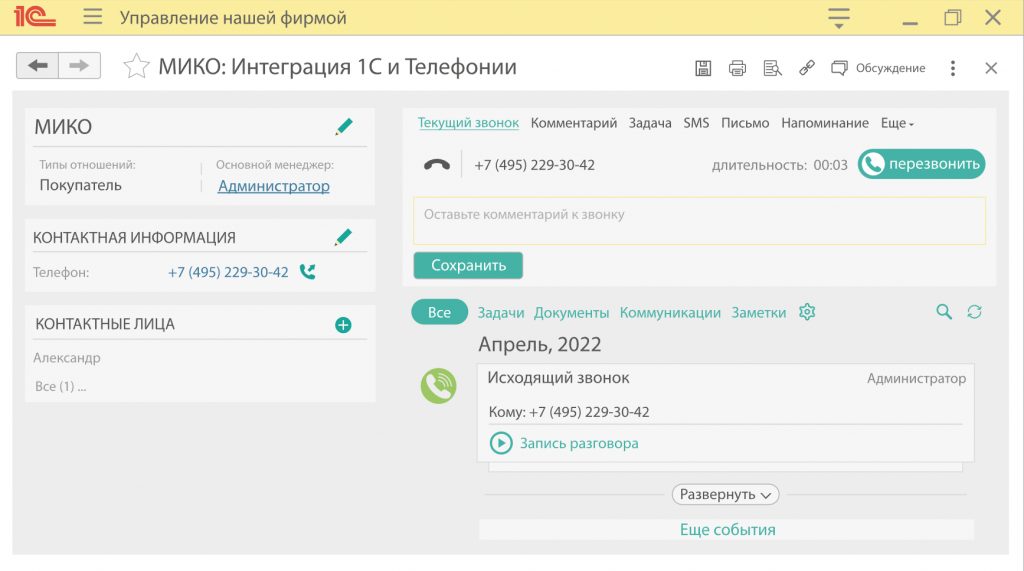Click the hang-up phone icon
Screen dimensions: 1024x571
click(437, 165)
